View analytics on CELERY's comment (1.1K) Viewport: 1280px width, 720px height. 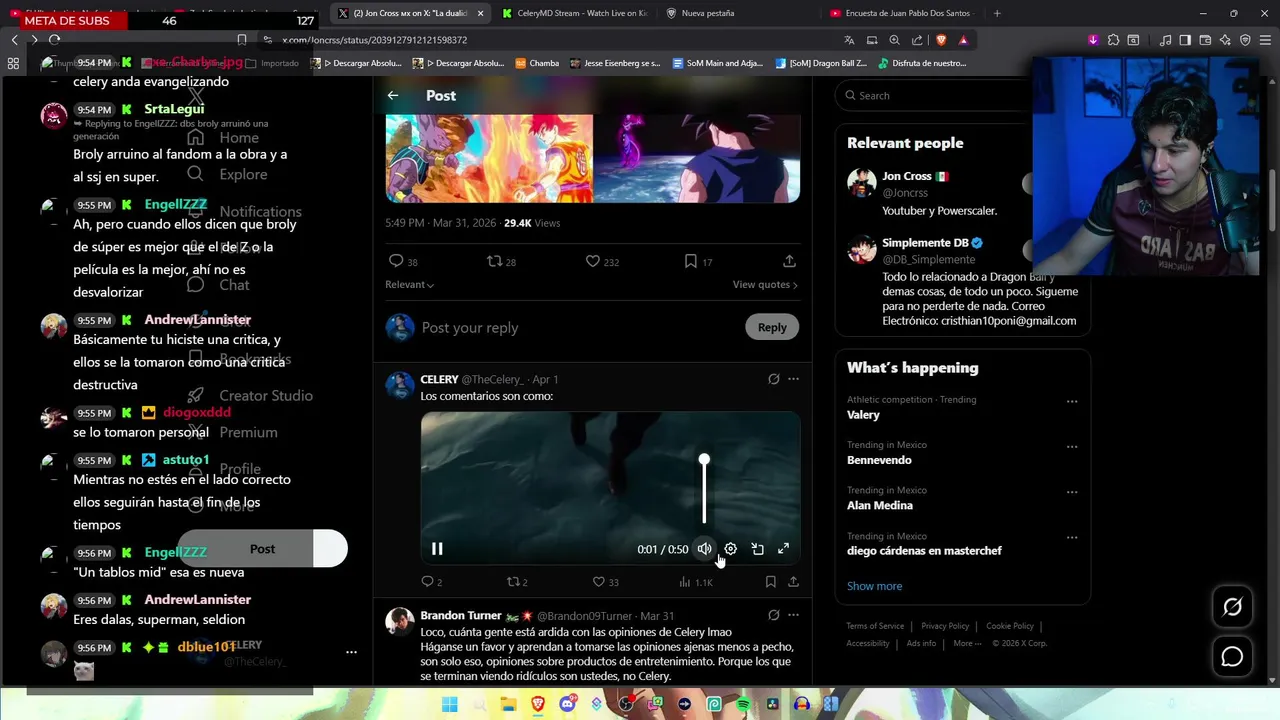pyautogui.click(x=695, y=582)
